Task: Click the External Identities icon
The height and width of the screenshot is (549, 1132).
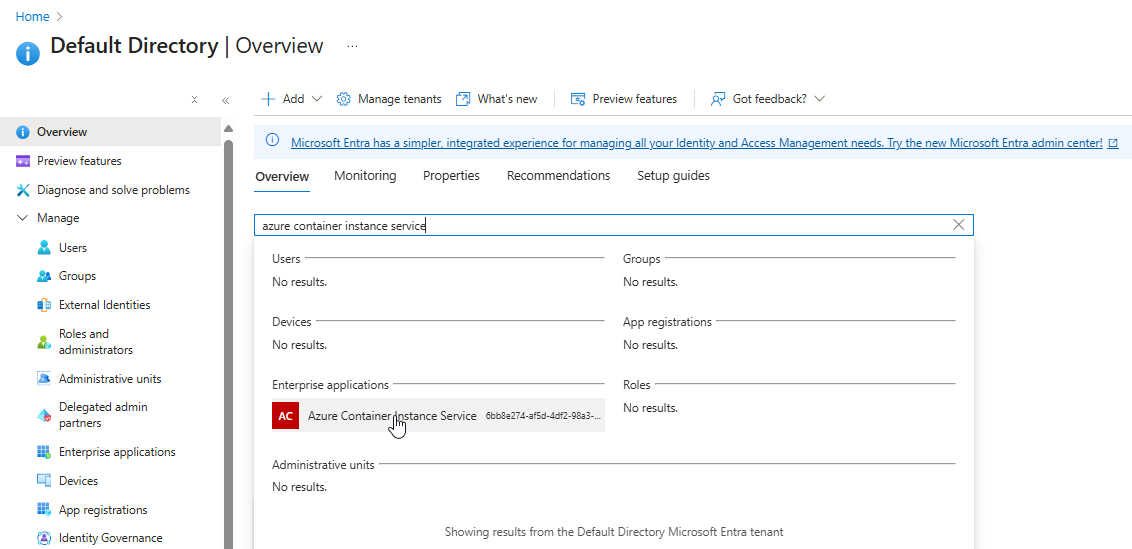Action: point(44,305)
